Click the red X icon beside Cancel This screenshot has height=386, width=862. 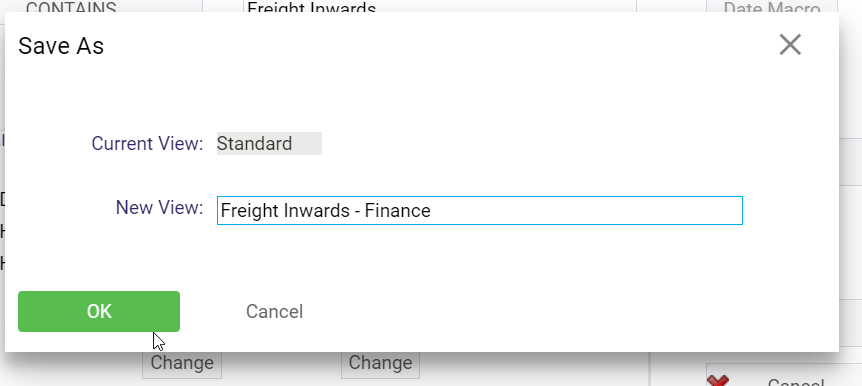point(718,381)
